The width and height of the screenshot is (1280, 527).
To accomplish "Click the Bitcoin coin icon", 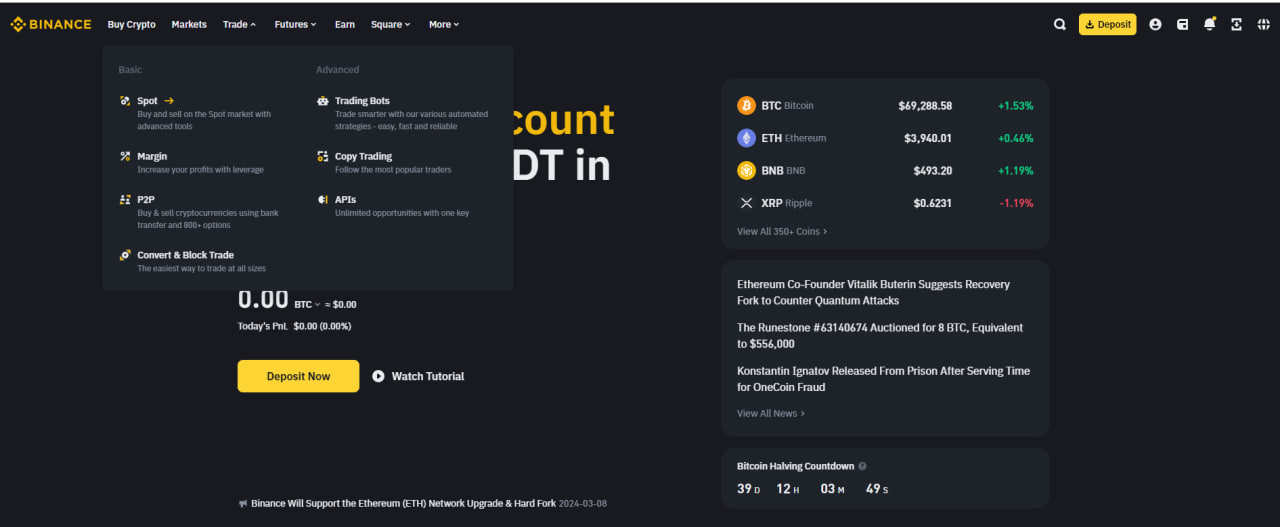I will click(x=746, y=105).
